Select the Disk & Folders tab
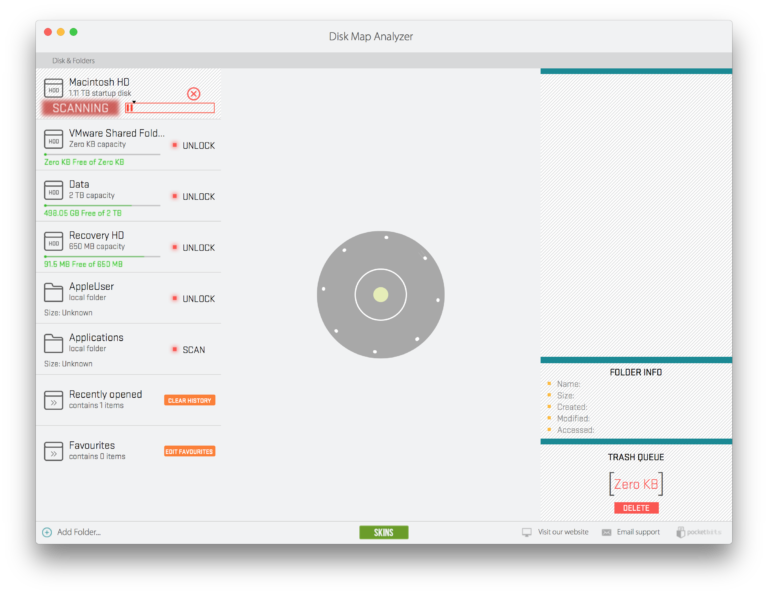This screenshot has width=768, height=595. pos(73,61)
